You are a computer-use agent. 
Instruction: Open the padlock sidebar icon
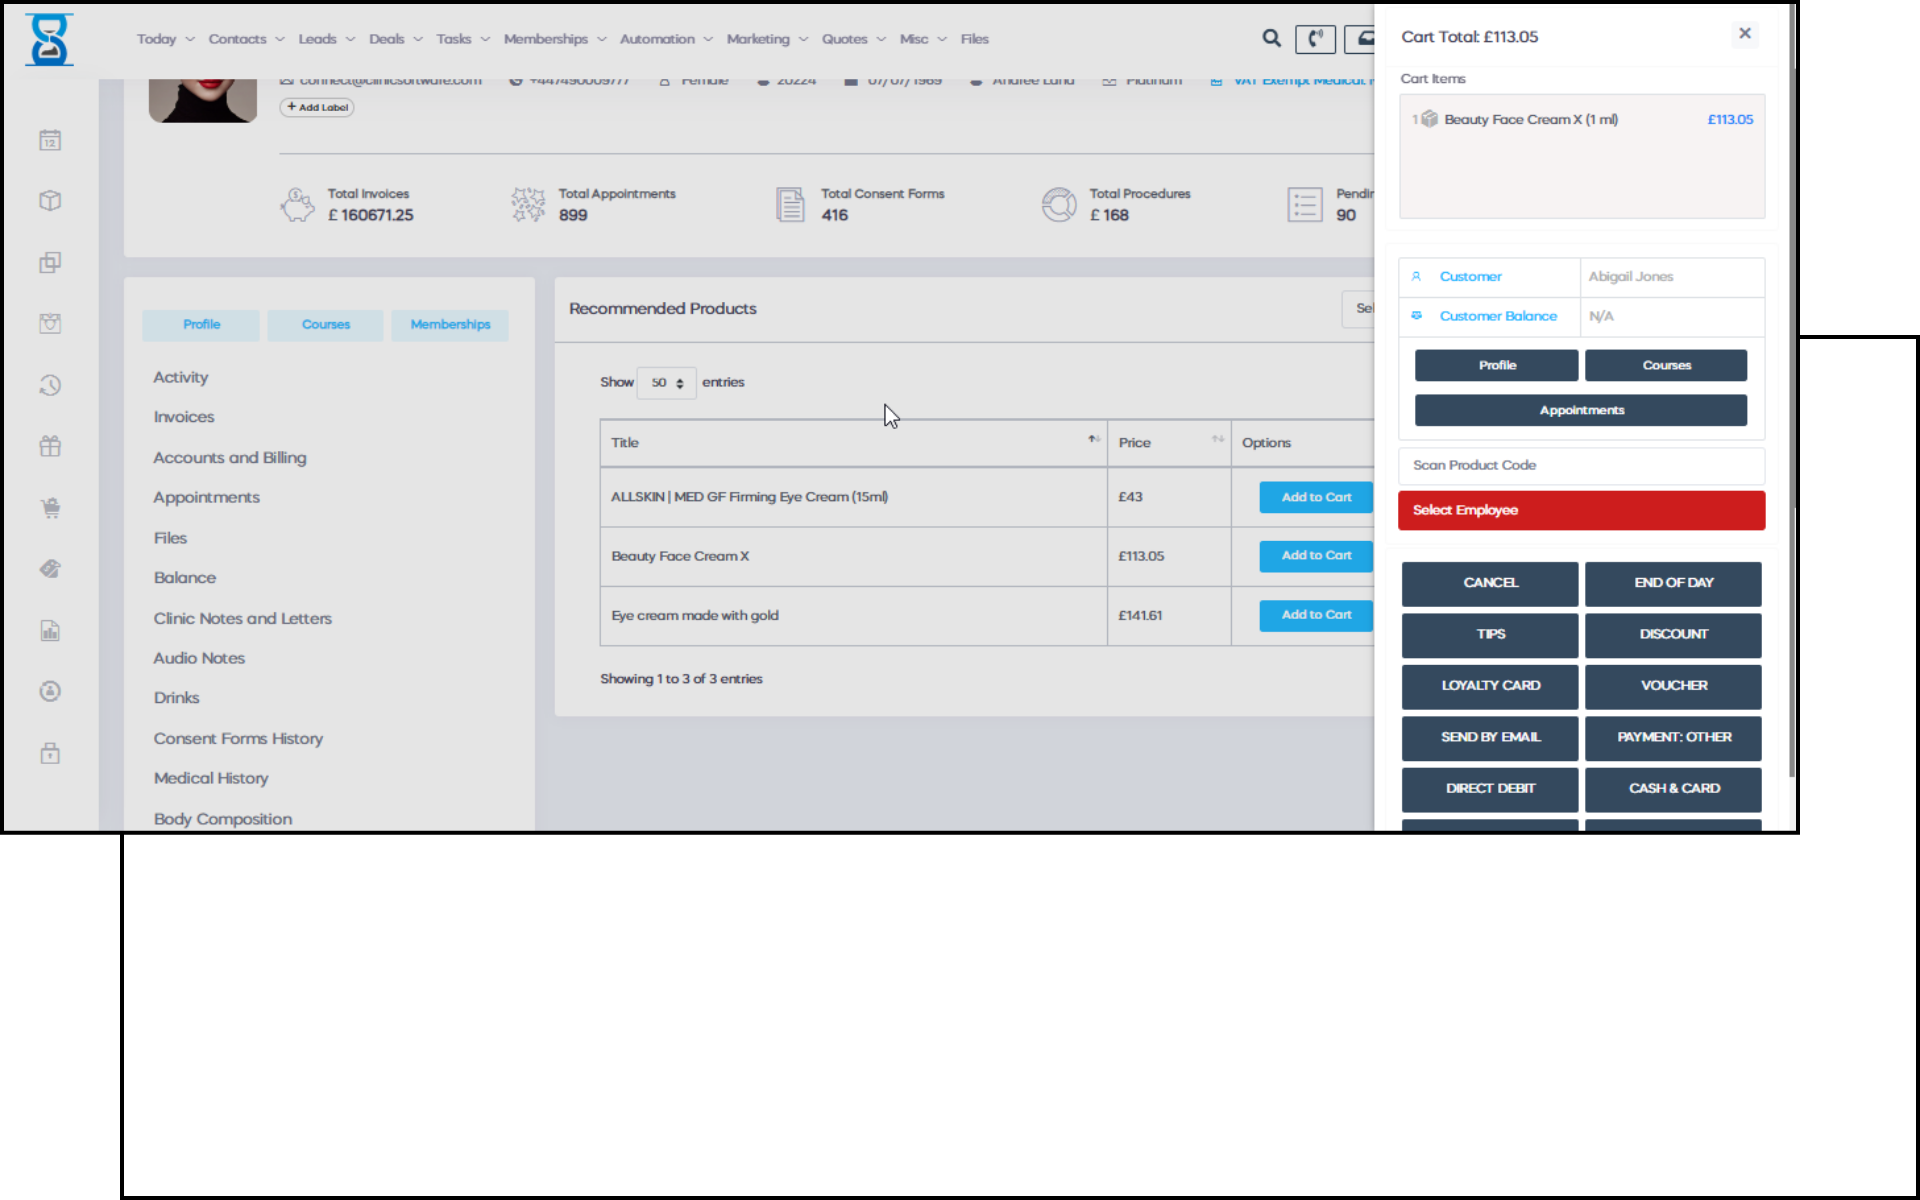click(50, 753)
